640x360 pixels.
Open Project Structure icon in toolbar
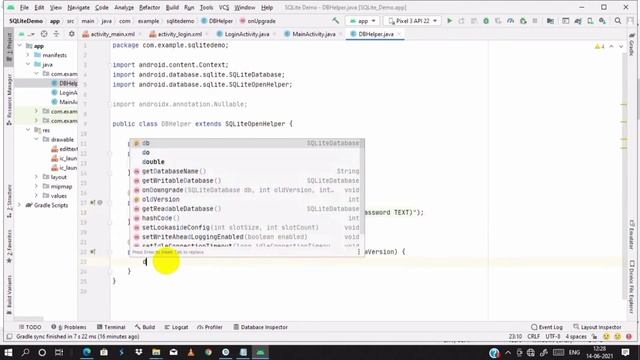pyautogui.click(x=550, y=20)
